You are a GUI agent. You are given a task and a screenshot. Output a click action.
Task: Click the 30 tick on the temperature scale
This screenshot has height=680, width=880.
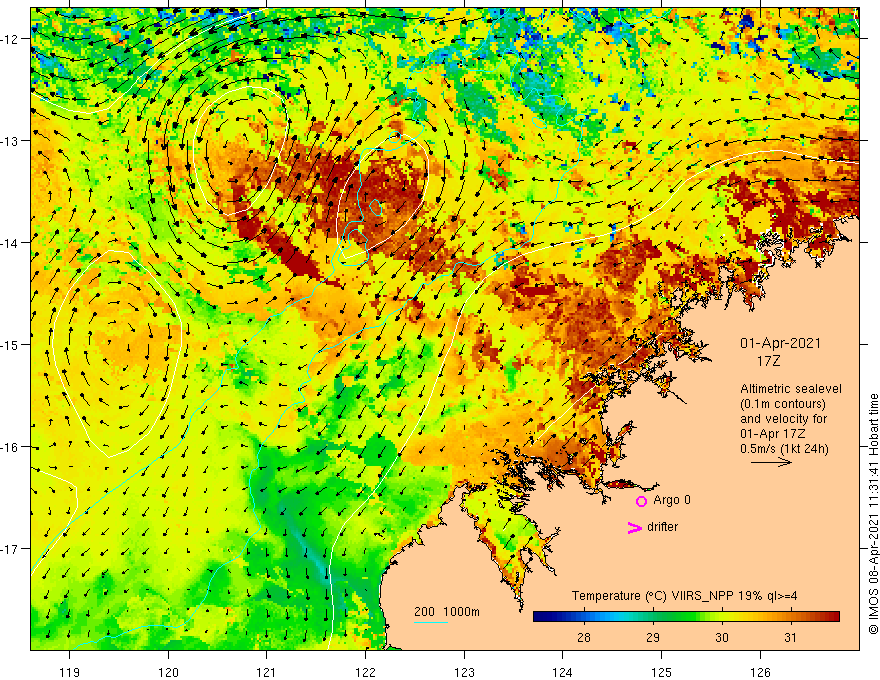tap(722, 637)
